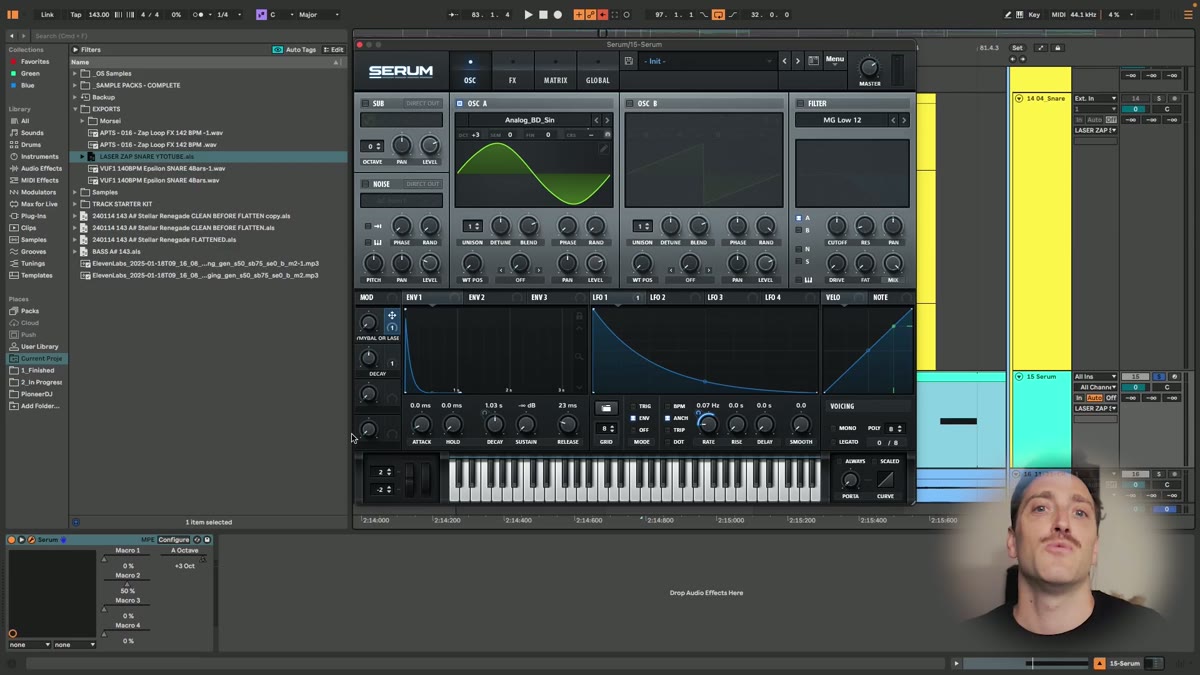Click envelope lock icon in ENV 1 display
The height and width of the screenshot is (675, 1200).
click(x=579, y=316)
